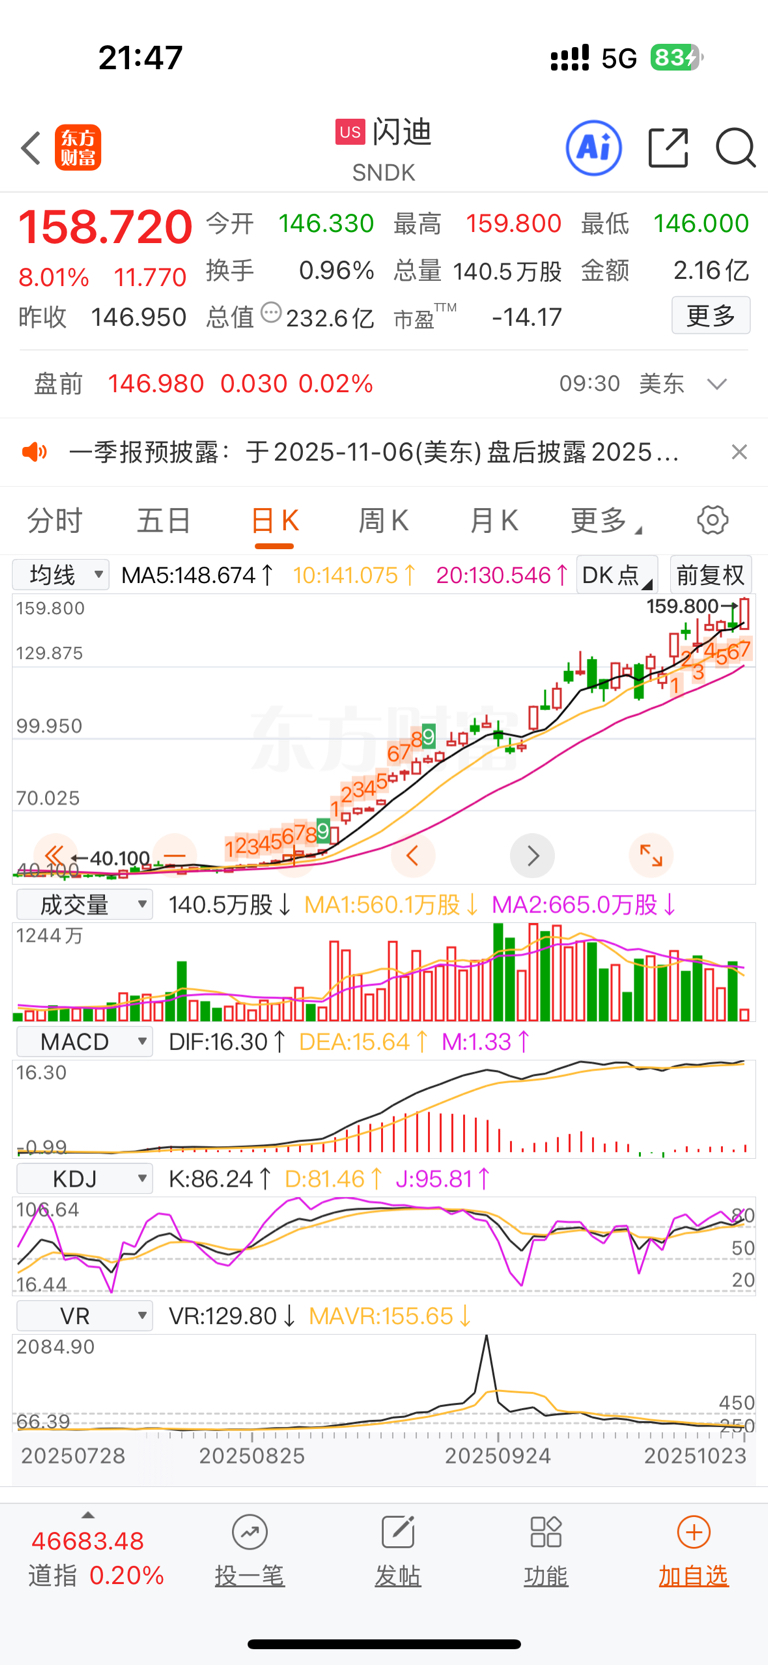Viewport: 769px width, 1665px height.
Task: Tap the 更多 quote details button
Action: click(x=711, y=316)
